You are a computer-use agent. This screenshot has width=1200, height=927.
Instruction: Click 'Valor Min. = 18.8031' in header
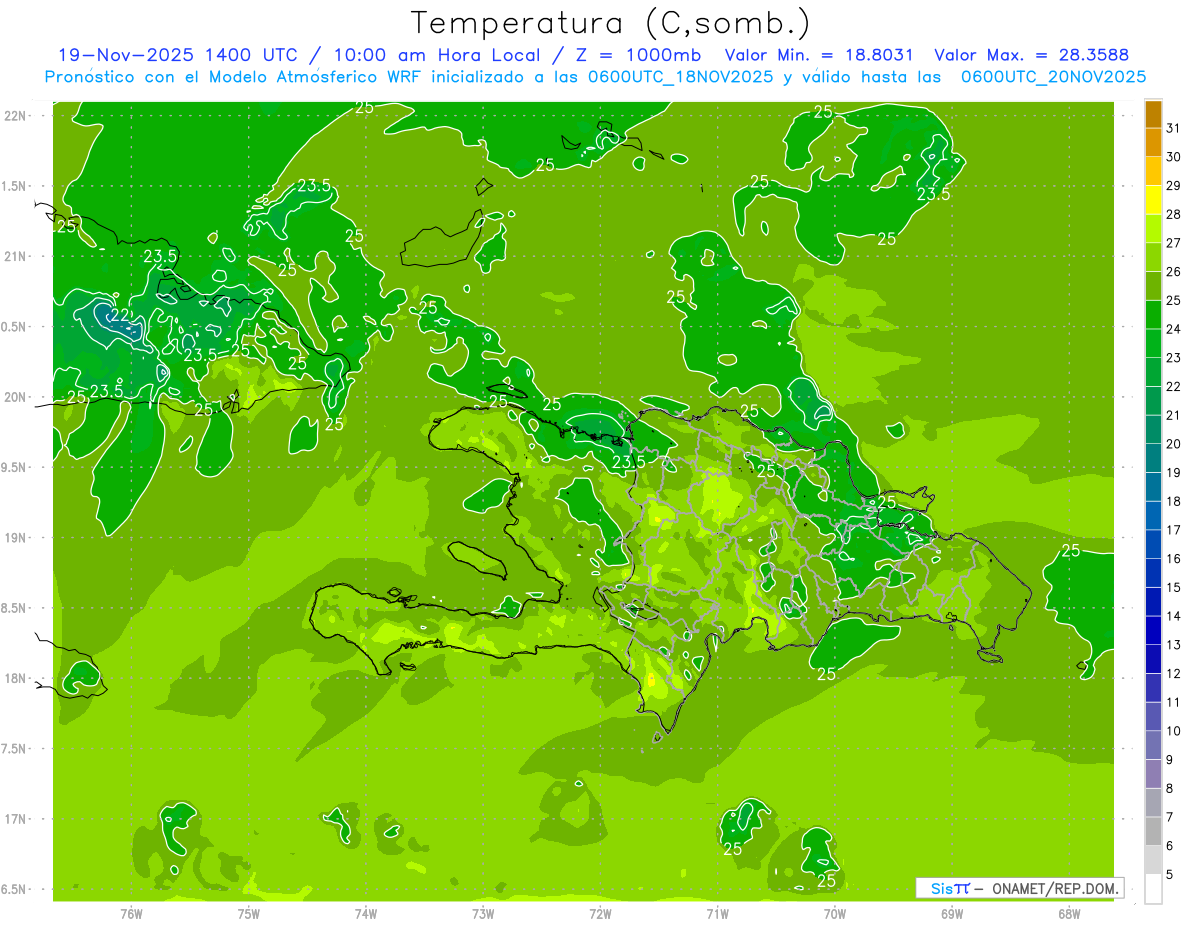(819, 55)
